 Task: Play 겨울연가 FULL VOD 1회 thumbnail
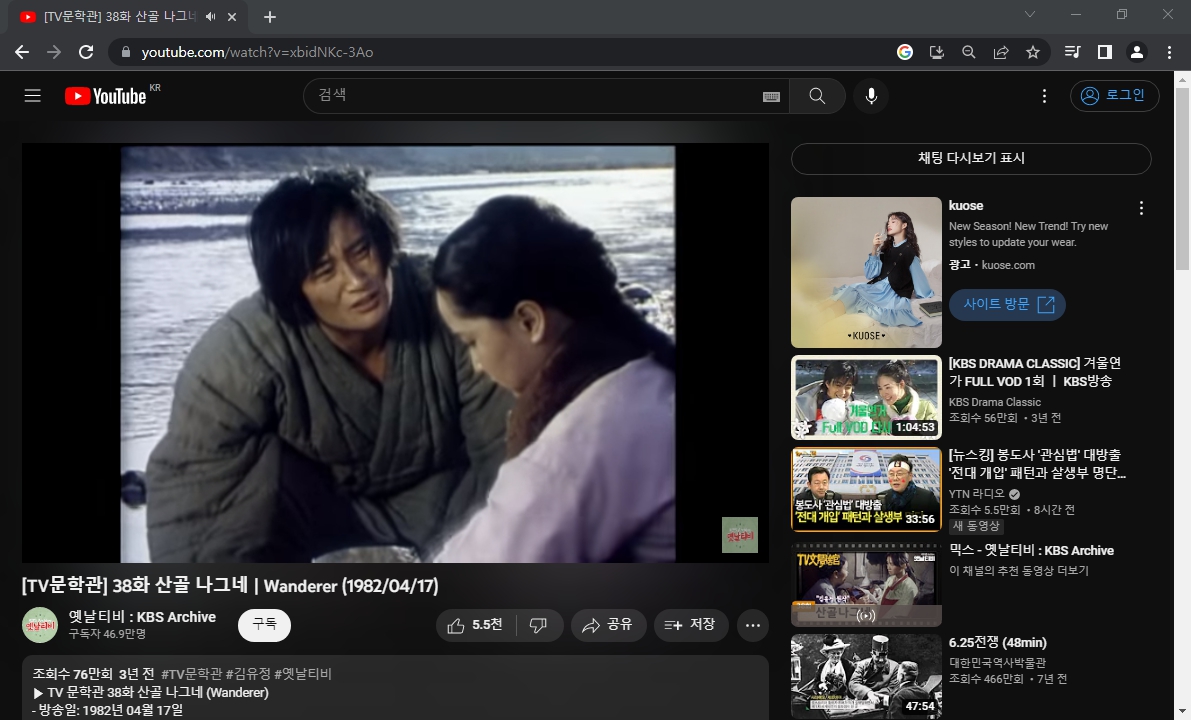(x=866, y=397)
